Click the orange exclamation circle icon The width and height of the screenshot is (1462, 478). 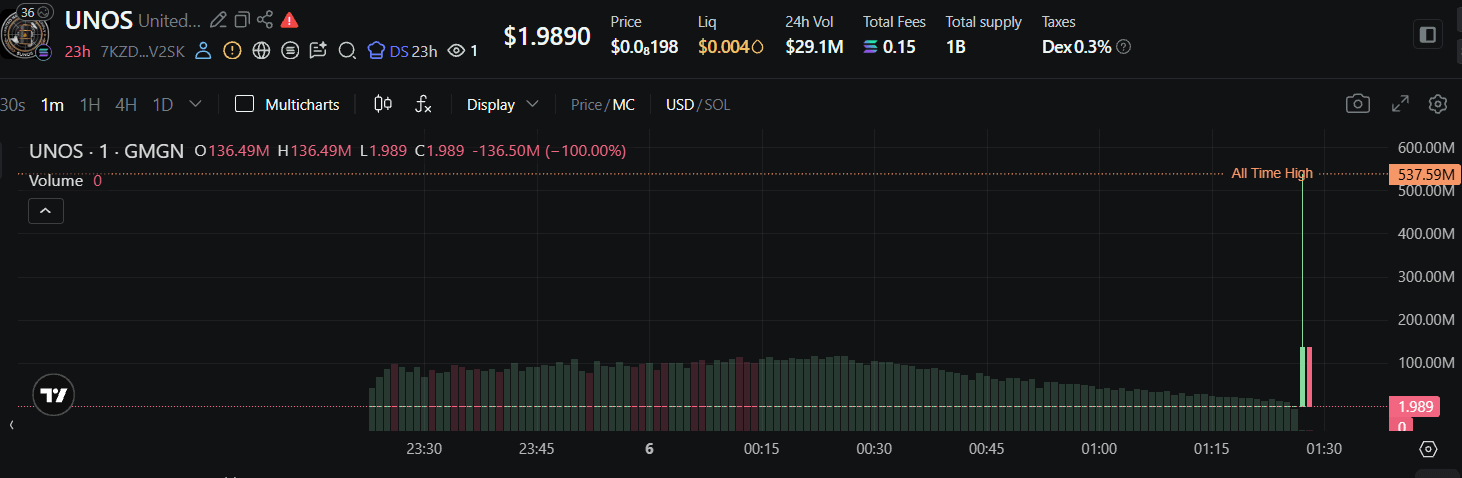[232, 50]
